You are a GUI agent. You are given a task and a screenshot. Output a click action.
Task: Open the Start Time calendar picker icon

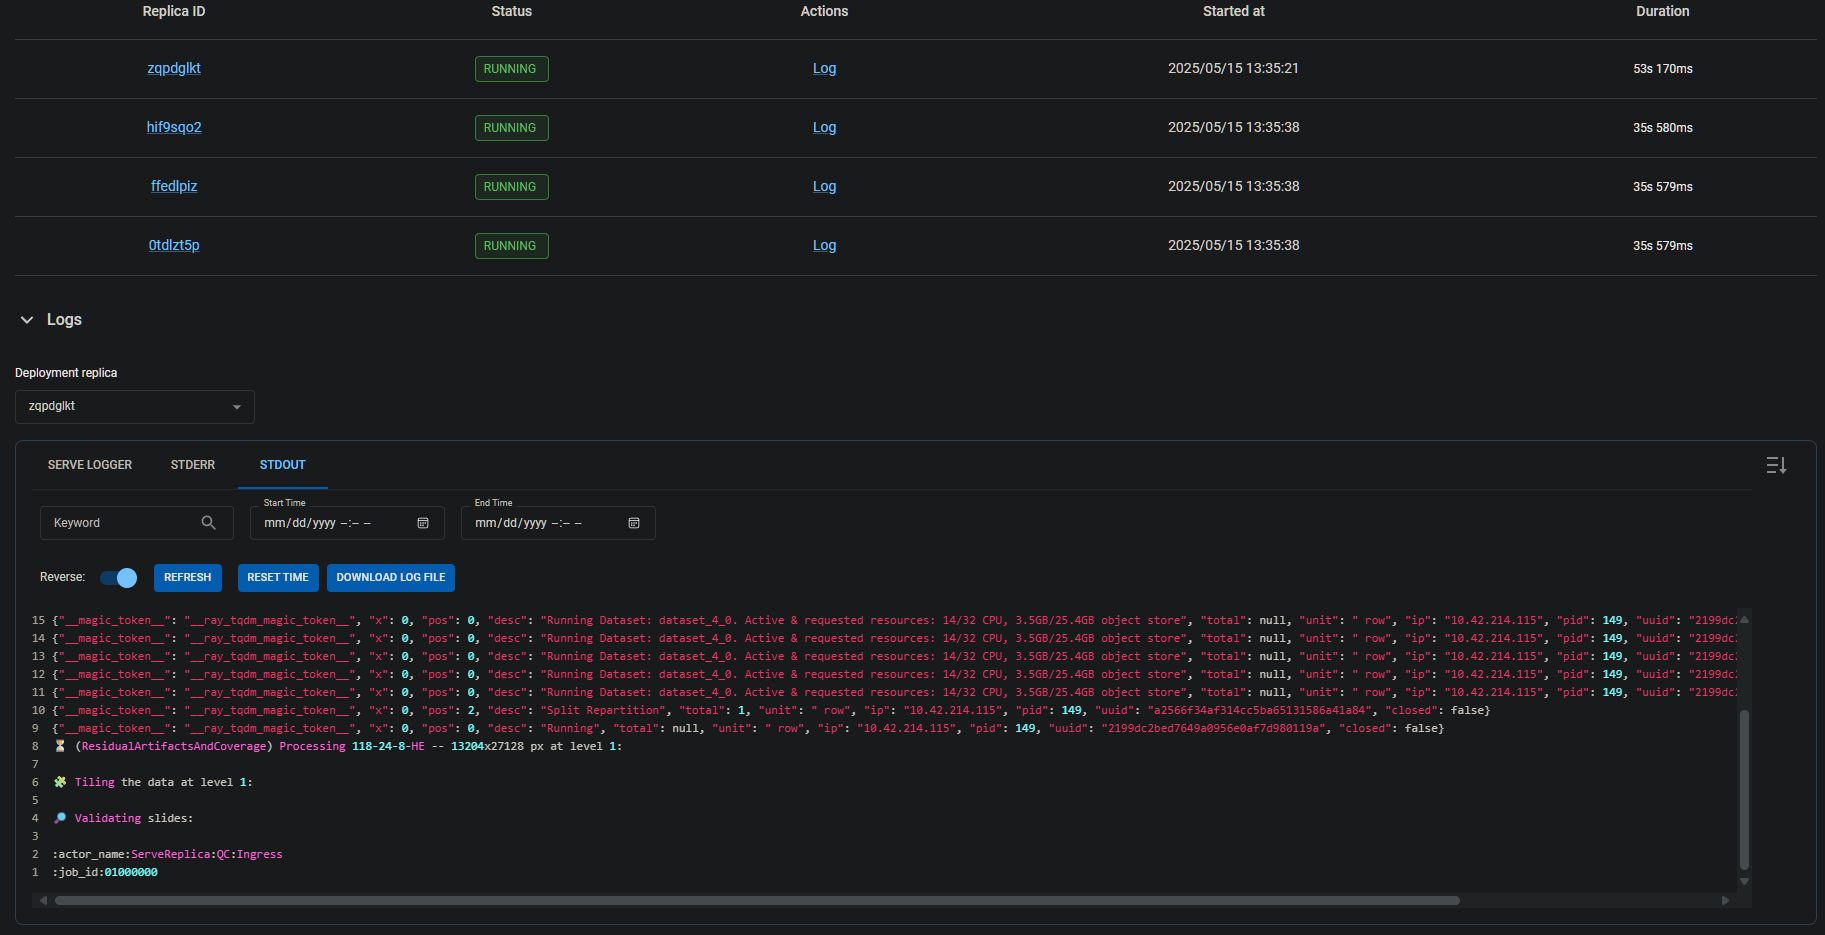click(x=423, y=523)
